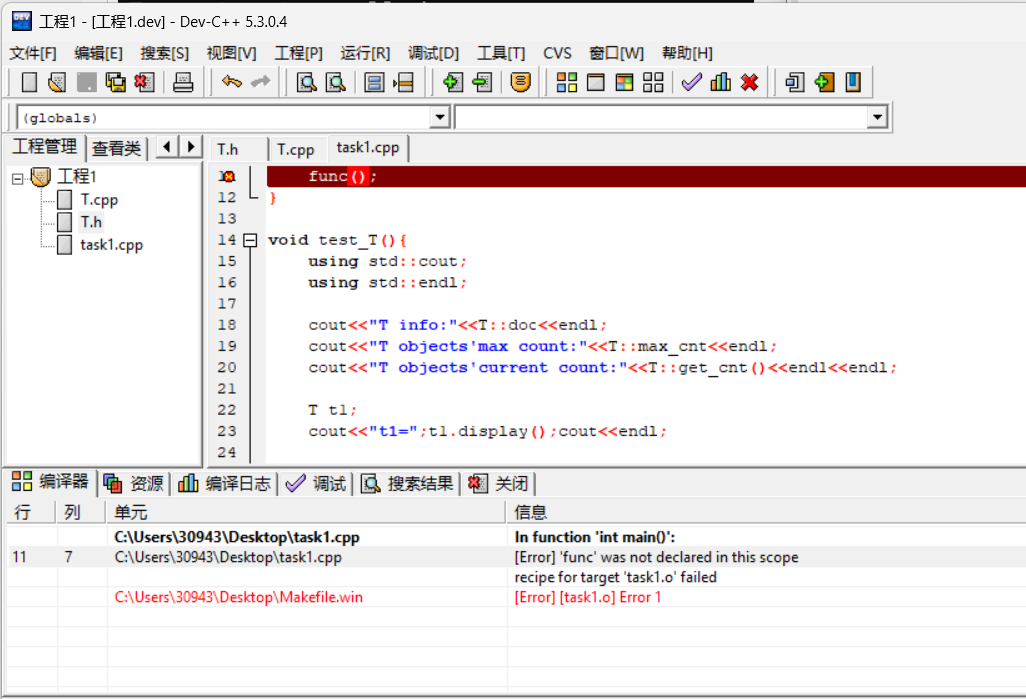This screenshot has height=699, width=1026.
Task: Select task1.cpp in the project tree
Action: tap(111, 245)
